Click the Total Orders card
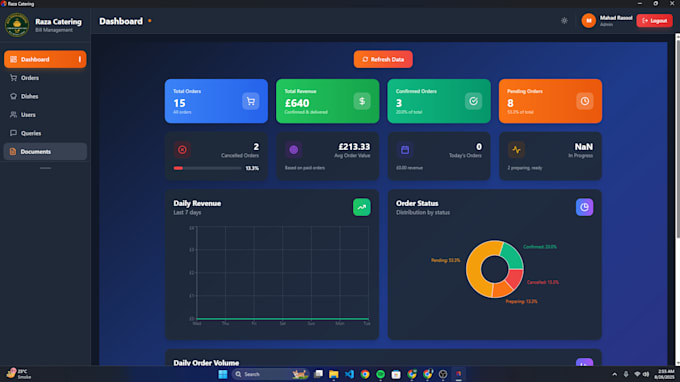This screenshot has height=382, width=680. [x=216, y=101]
